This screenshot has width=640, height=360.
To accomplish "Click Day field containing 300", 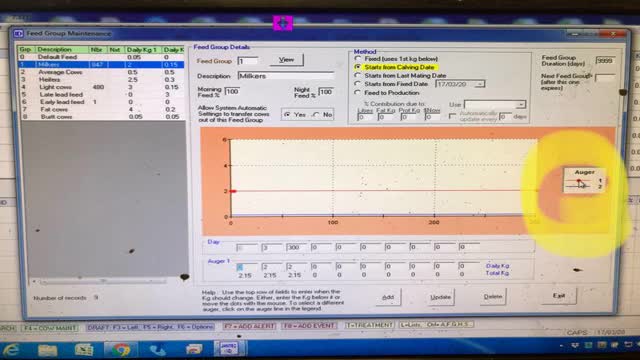I will (296, 247).
